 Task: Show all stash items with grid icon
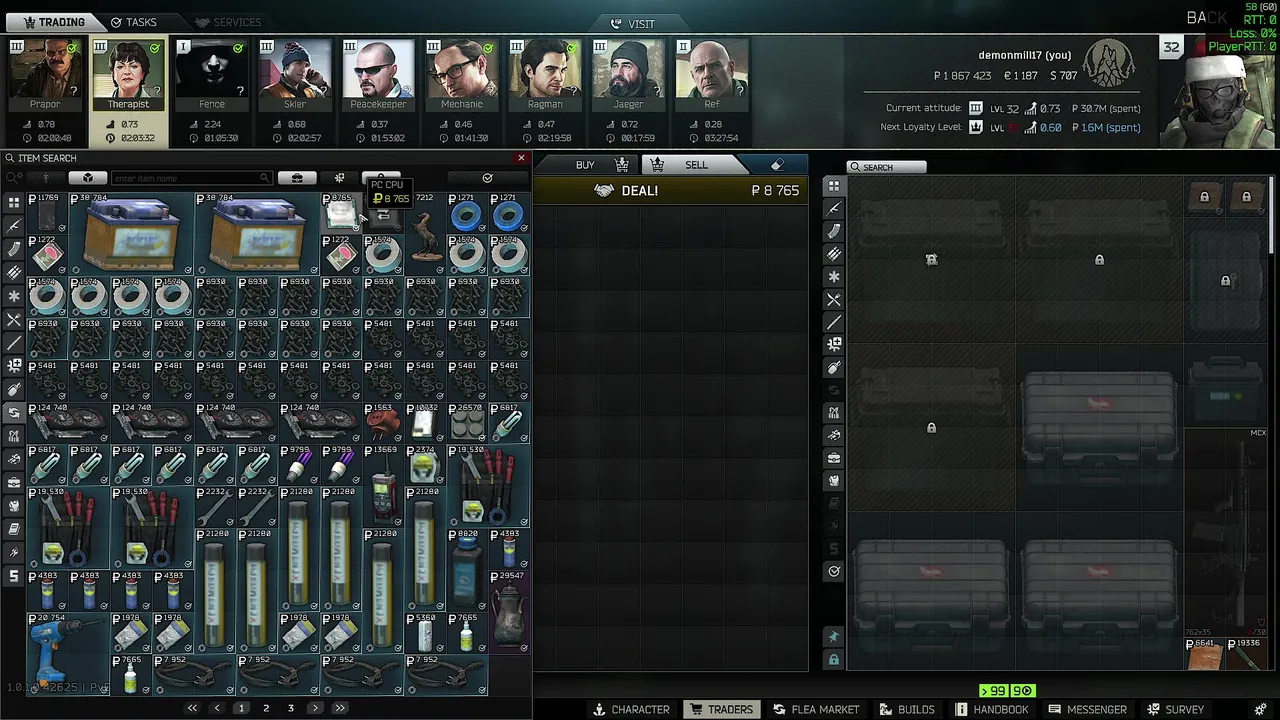[x=834, y=186]
